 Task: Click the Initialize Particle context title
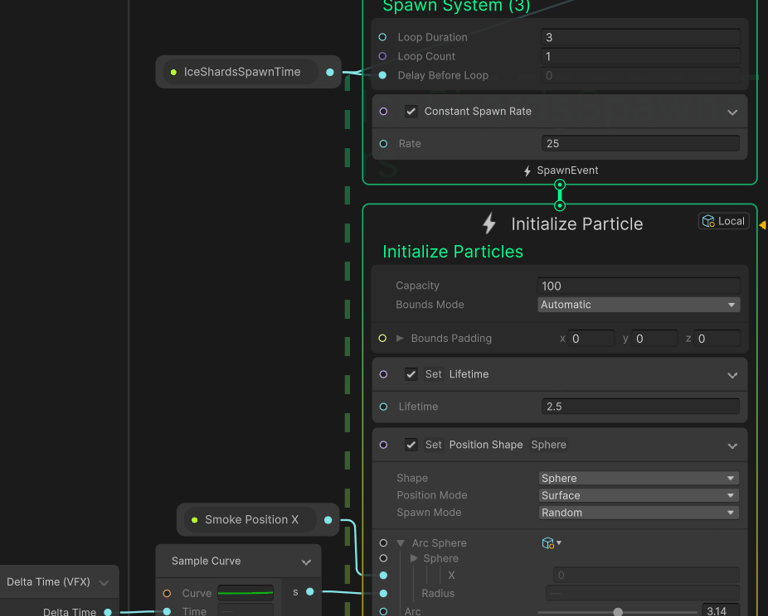click(x=577, y=224)
